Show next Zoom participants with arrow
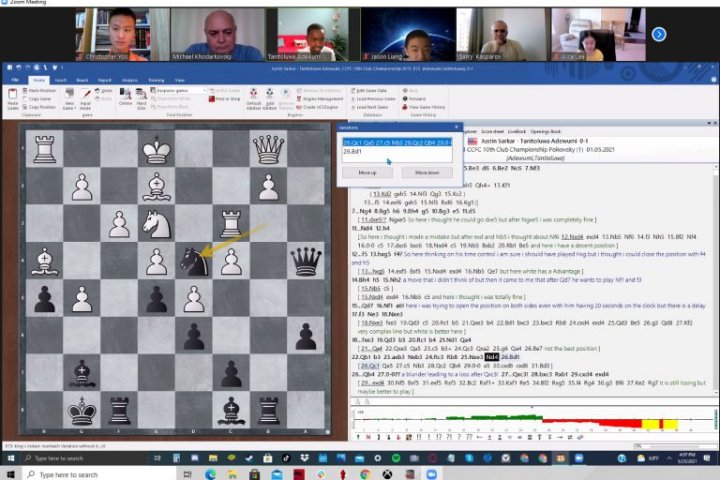This screenshot has width=720, height=480. click(659, 34)
